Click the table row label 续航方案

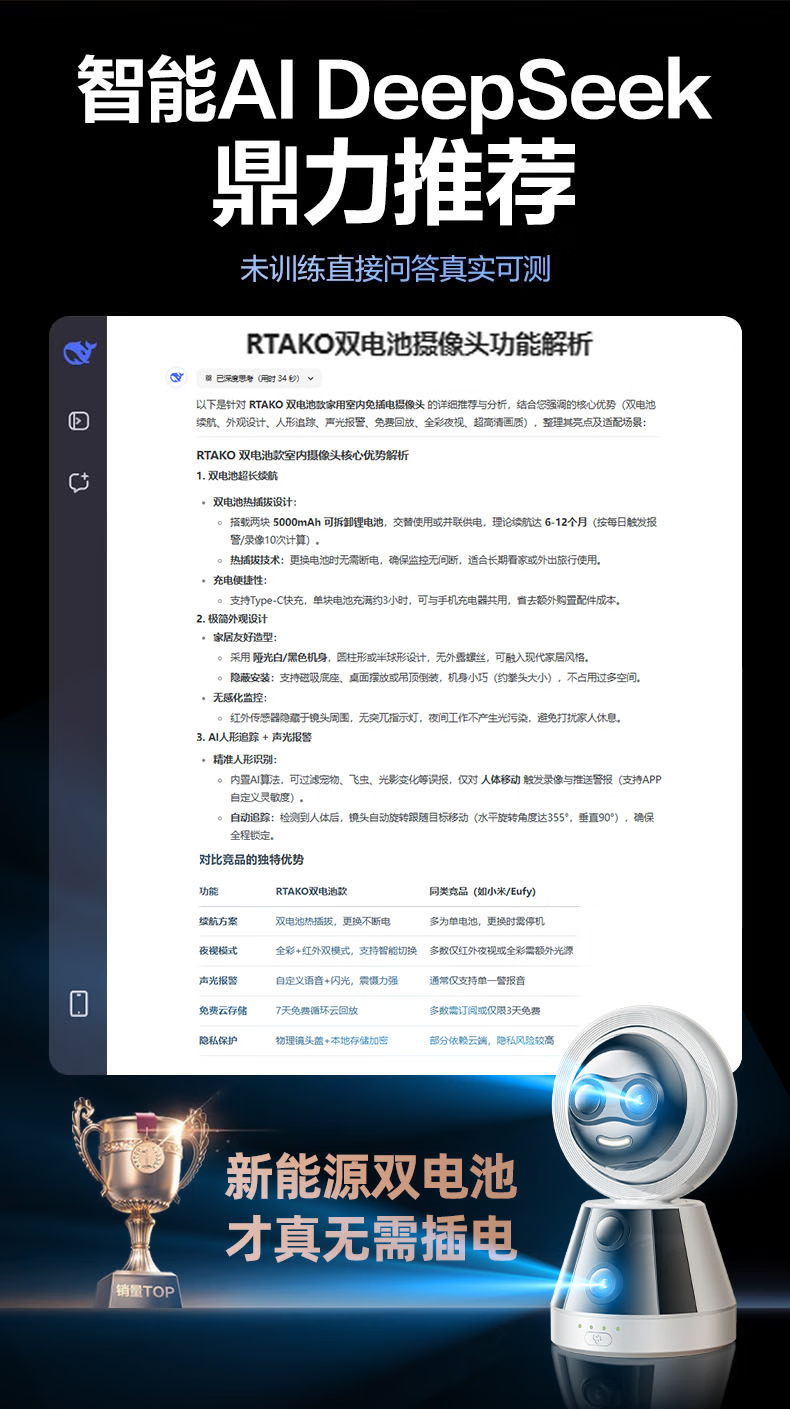218,920
